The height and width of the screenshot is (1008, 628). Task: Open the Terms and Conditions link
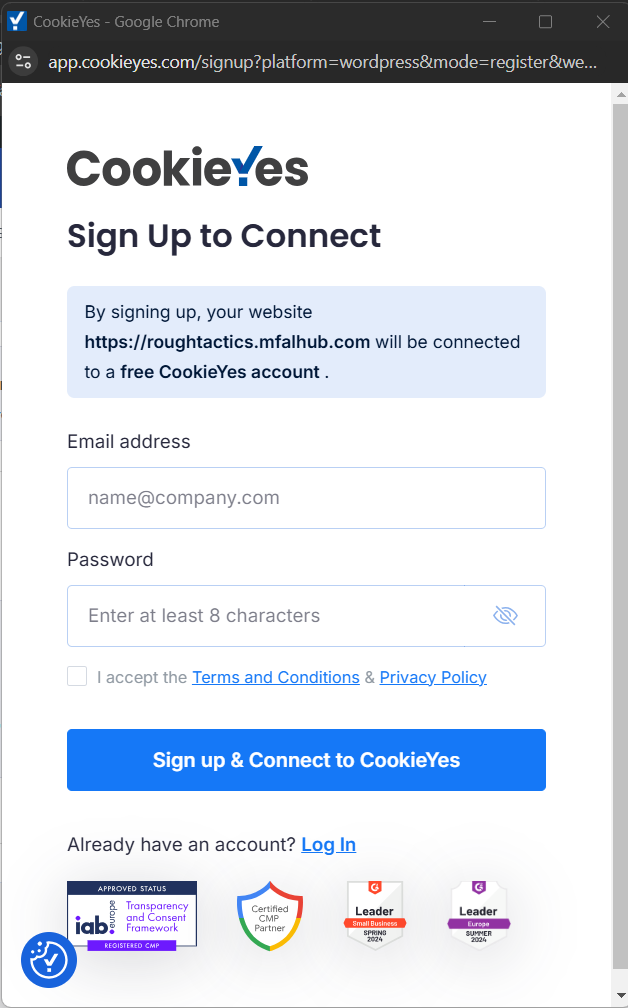276,678
